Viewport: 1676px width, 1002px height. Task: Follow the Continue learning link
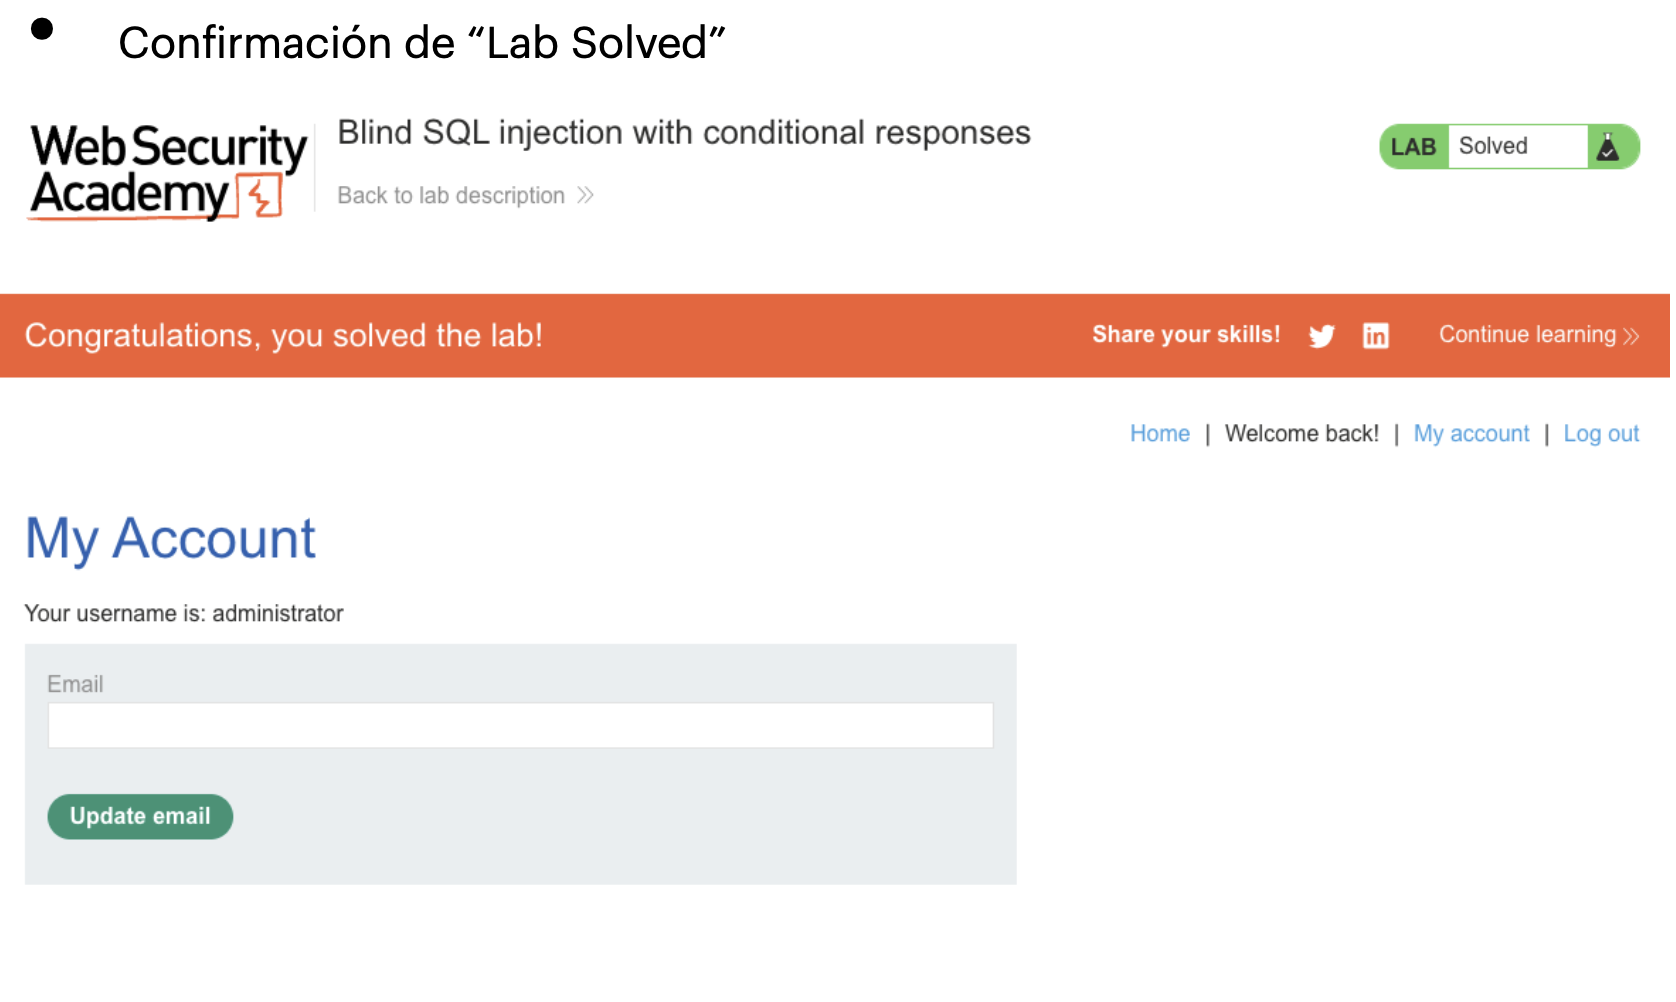pos(1526,335)
